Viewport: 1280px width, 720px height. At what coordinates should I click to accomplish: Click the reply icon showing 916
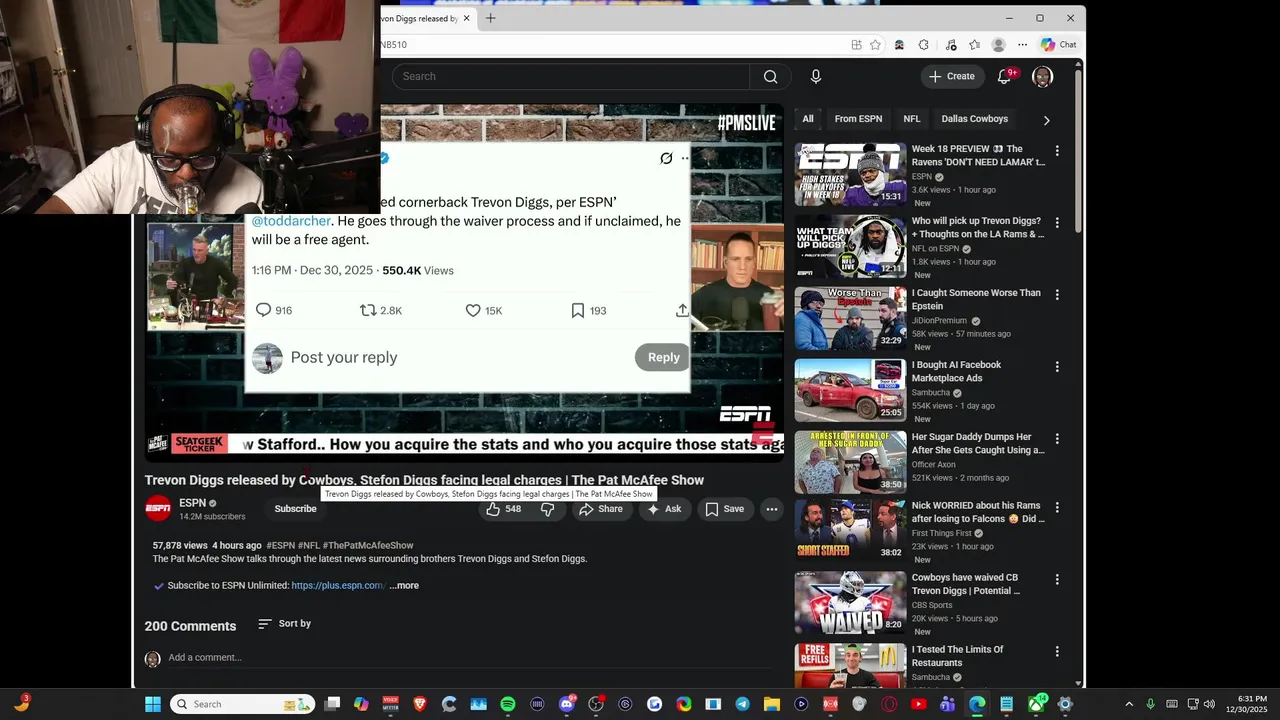pyautogui.click(x=264, y=311)
